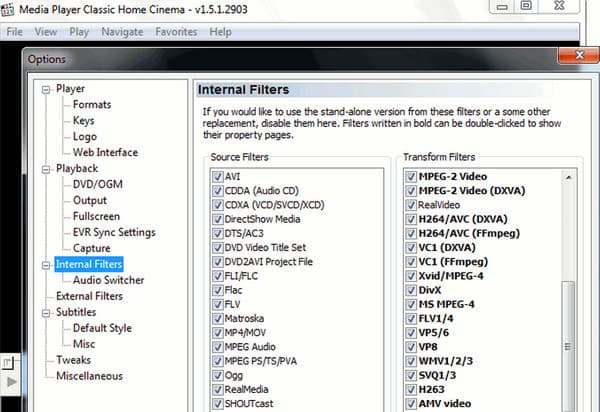Uncheck VC1 (FFmpeg) filter
Screen dimensions: 600x412
coord(411,262)
